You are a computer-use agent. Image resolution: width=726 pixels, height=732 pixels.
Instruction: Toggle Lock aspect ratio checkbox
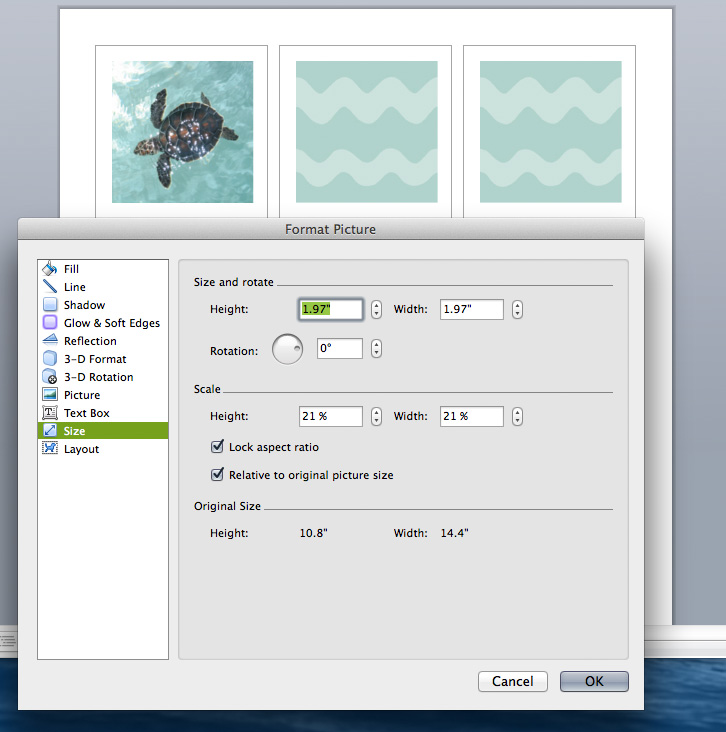click(217, 446)
